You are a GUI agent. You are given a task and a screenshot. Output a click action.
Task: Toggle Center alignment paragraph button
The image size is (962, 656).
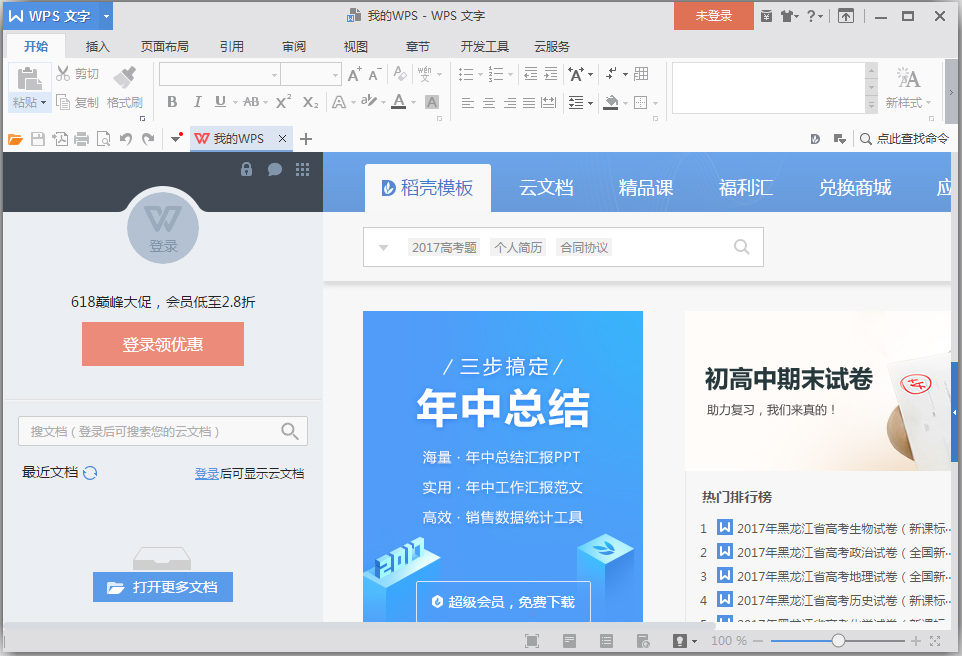(x=488, y=102)
